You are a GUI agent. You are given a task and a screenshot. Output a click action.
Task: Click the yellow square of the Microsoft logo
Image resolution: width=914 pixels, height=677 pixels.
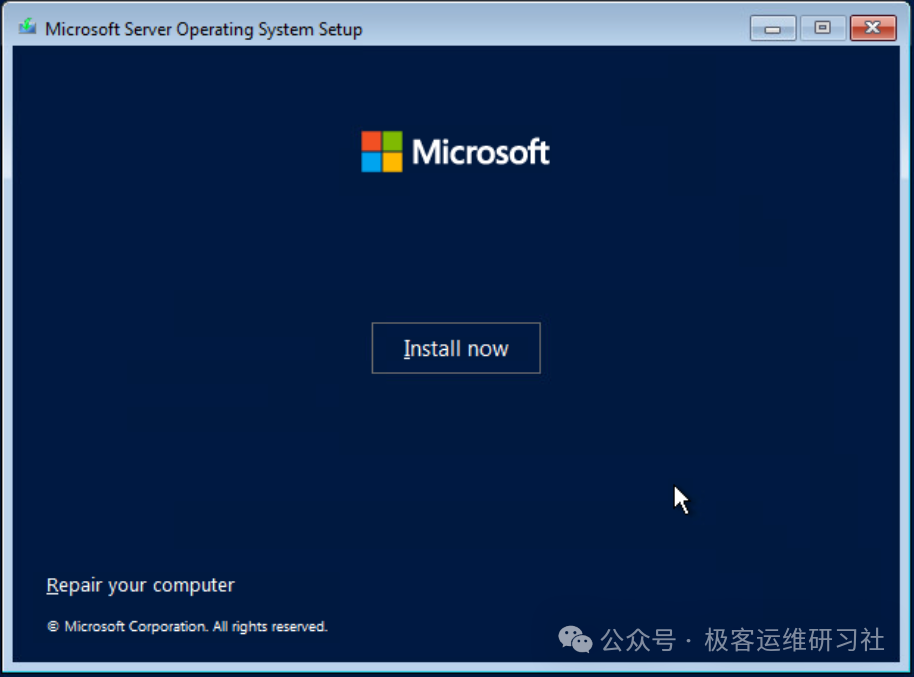pyautogui.click(x=395, y=162)
